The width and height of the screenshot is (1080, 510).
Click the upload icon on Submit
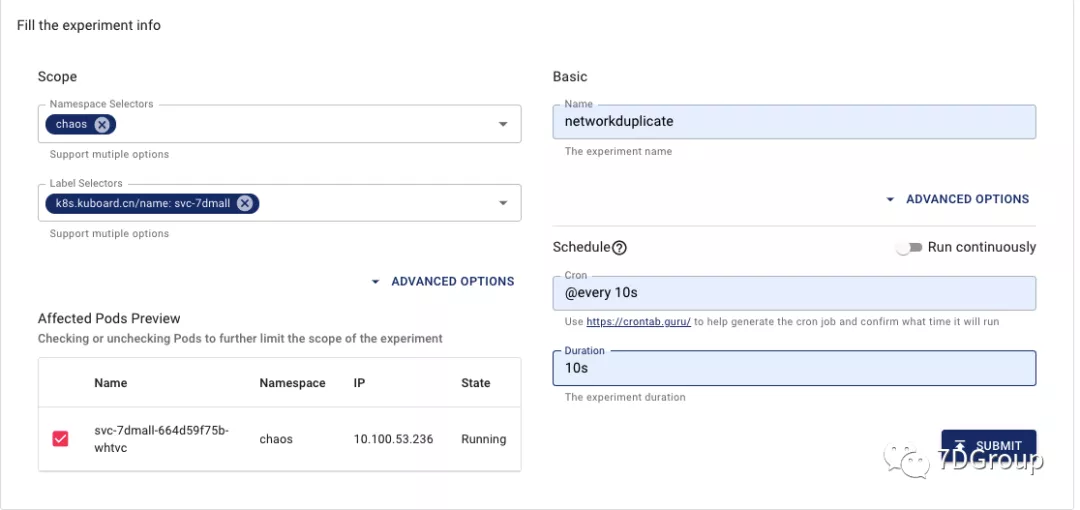pos(960,446)
